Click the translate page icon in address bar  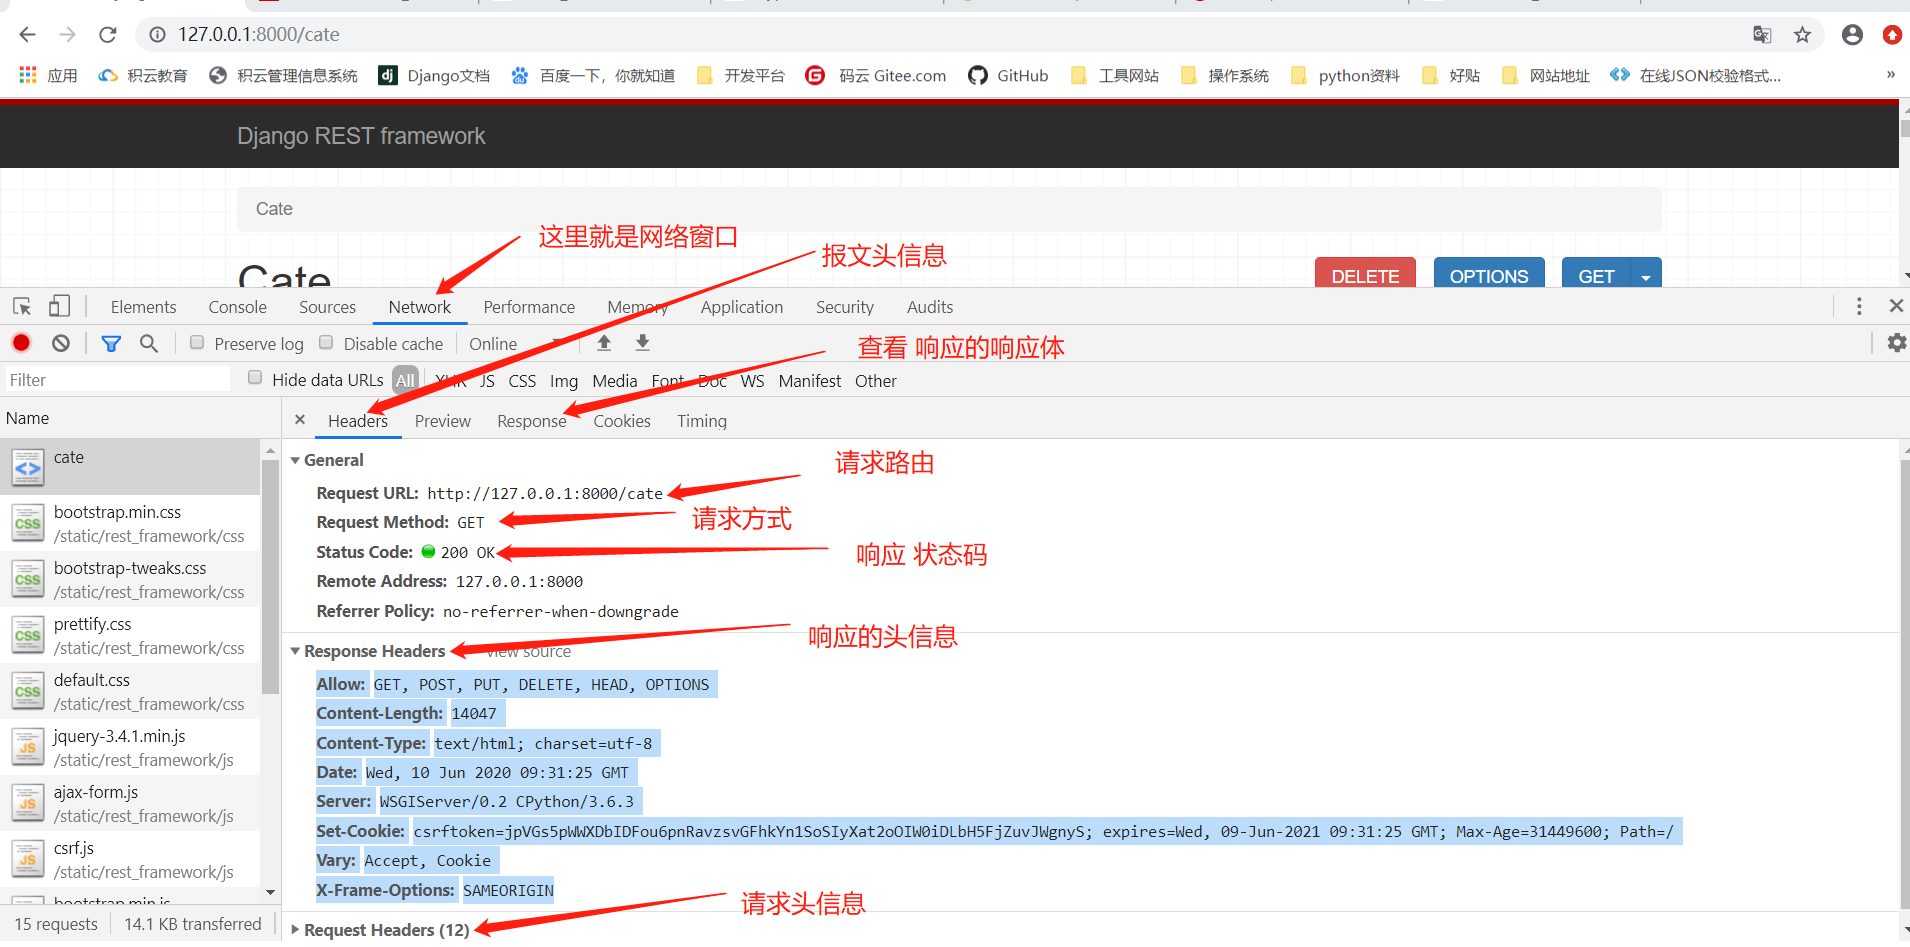pos(1761,33)
